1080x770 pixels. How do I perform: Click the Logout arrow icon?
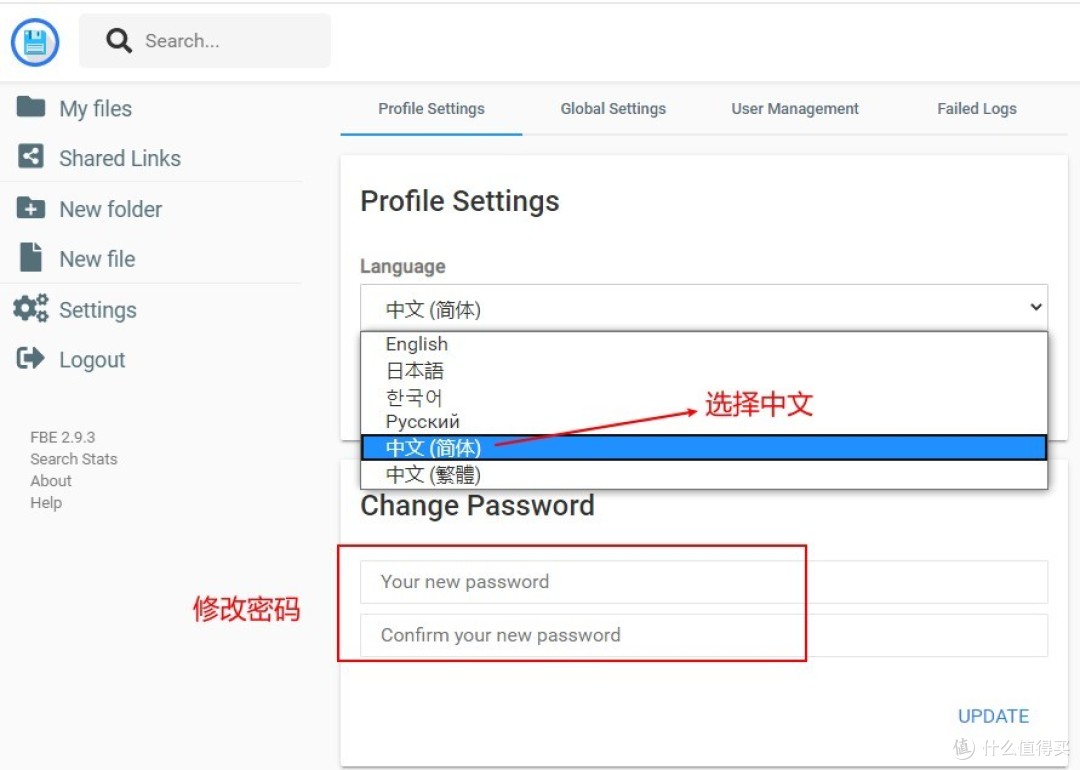tap(30, 357)
